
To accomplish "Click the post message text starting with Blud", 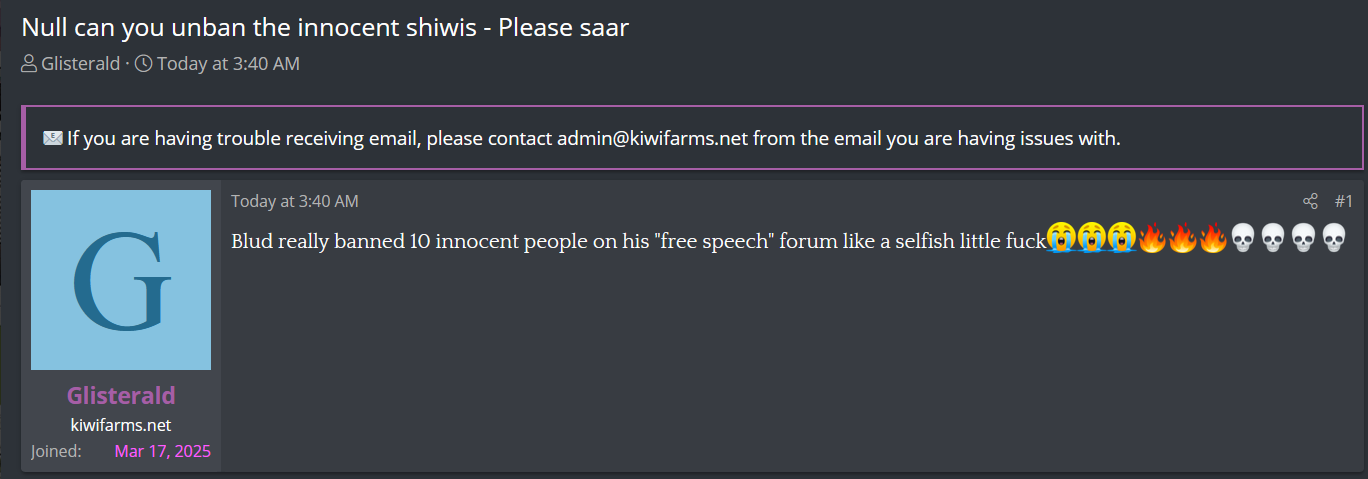I will [x=638, y=241].
